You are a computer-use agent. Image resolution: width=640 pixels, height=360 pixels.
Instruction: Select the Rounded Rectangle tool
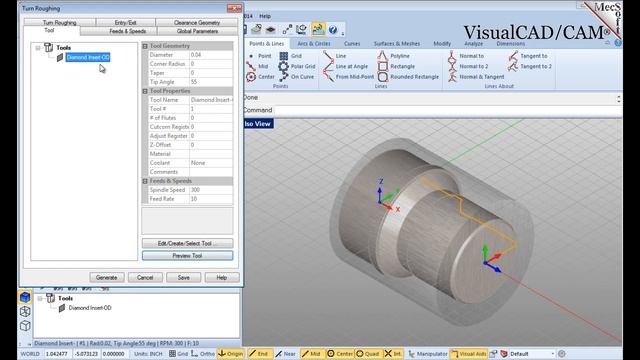(x=408, y=77)
